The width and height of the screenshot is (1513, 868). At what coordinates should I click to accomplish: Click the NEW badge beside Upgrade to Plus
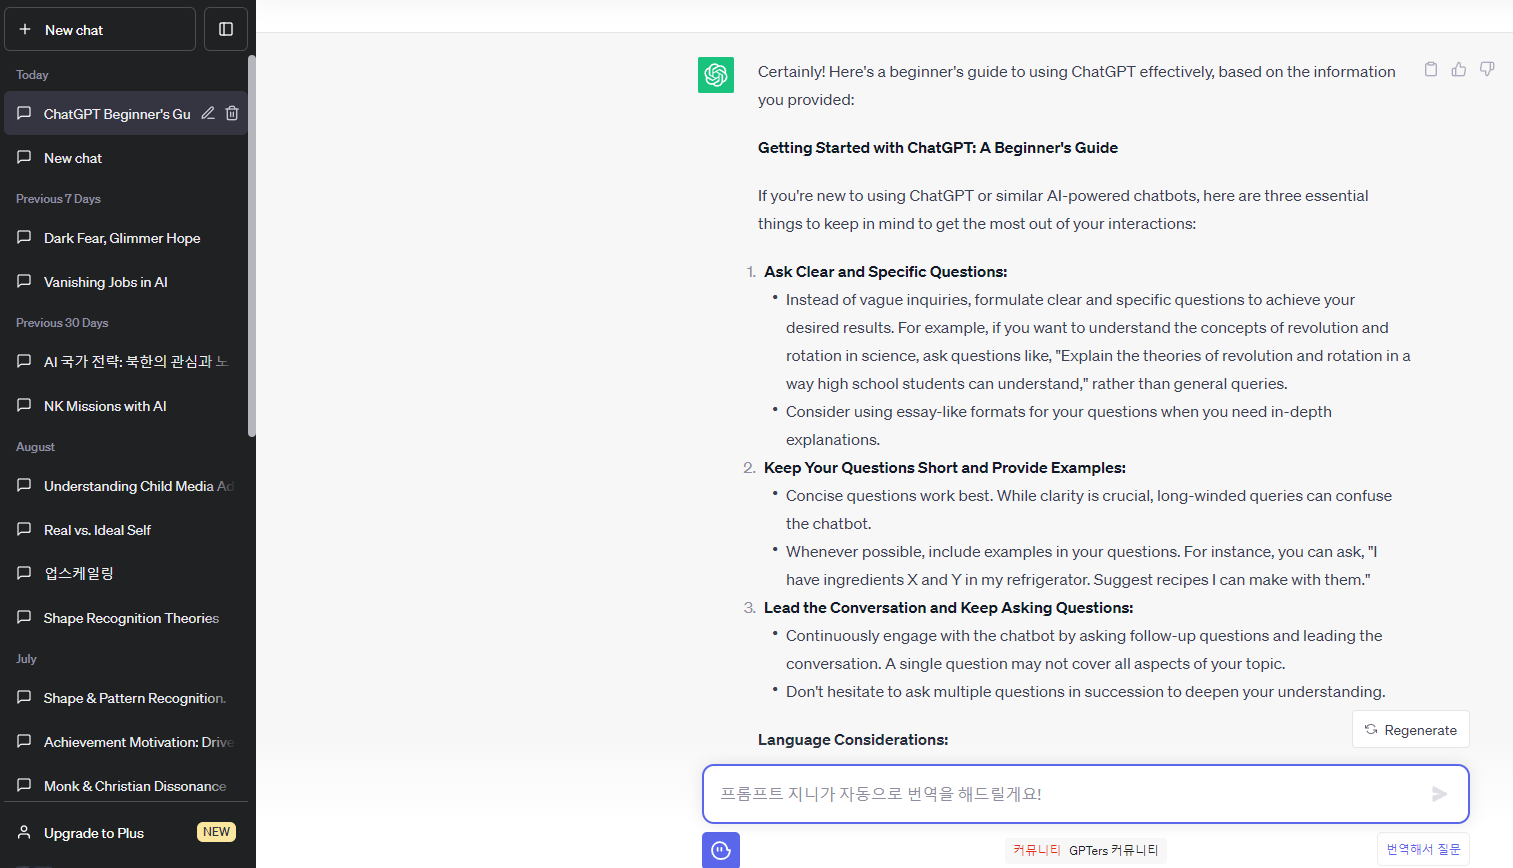point(216,832)
